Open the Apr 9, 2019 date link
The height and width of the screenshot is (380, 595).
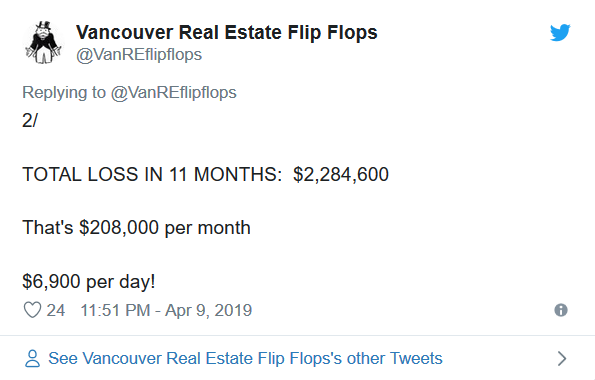pyautogui.click(x=208, y=311)
